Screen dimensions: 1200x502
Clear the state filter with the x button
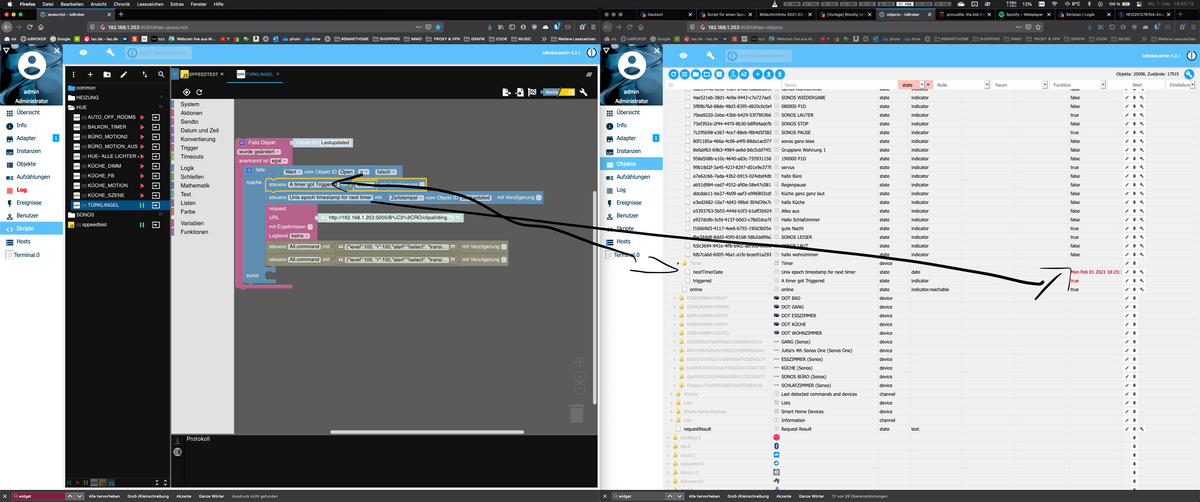pyautogui.click(x=929, y=85)
